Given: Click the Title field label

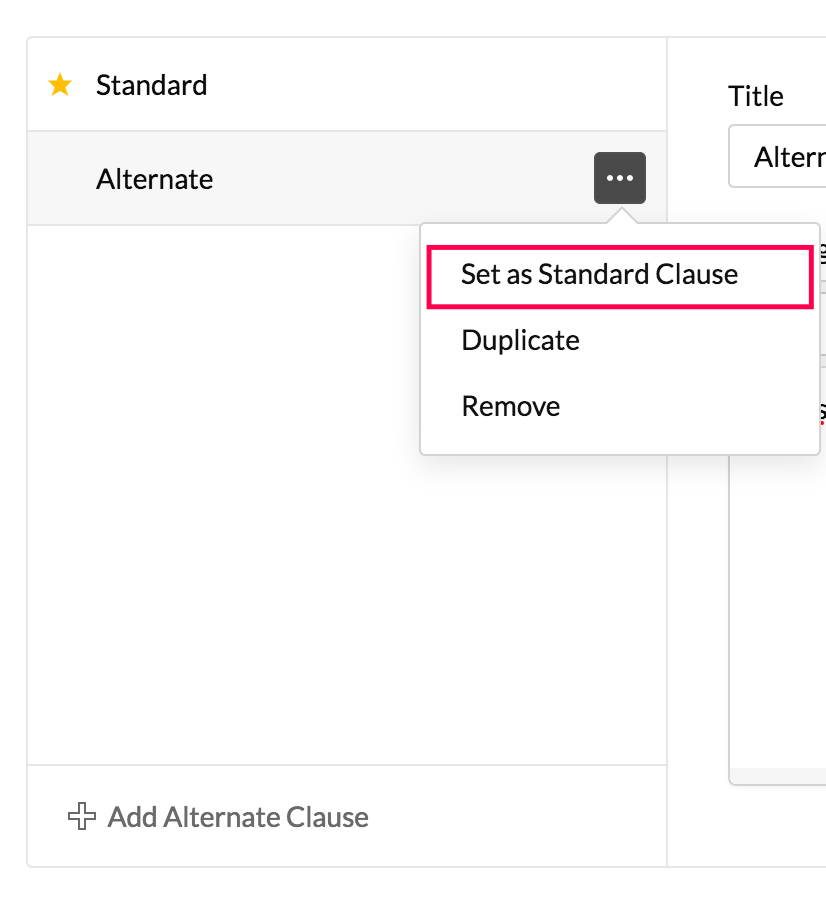Looking at the screenshot, I should (756, 97).
